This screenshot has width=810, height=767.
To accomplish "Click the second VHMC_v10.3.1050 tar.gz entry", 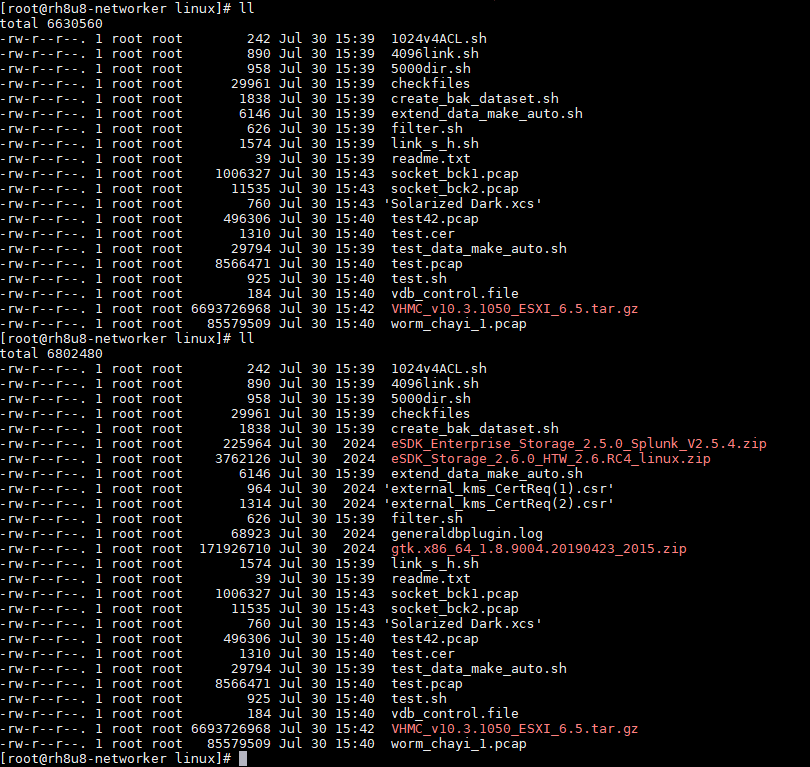I will coord(515,729).
